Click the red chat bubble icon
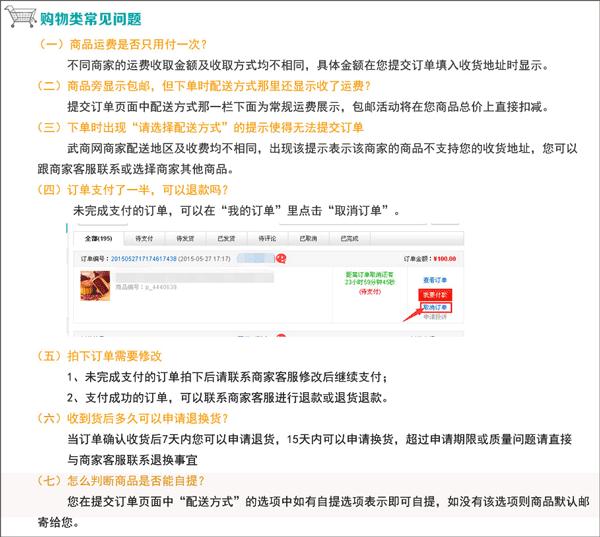This screenshot has width=600, height=537. [281, 259]
